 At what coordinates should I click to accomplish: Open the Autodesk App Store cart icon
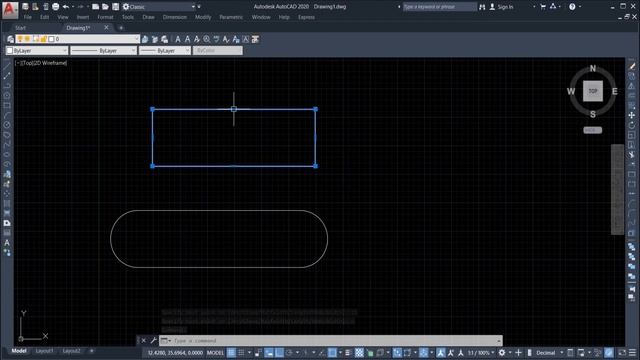tap(543, 7)
